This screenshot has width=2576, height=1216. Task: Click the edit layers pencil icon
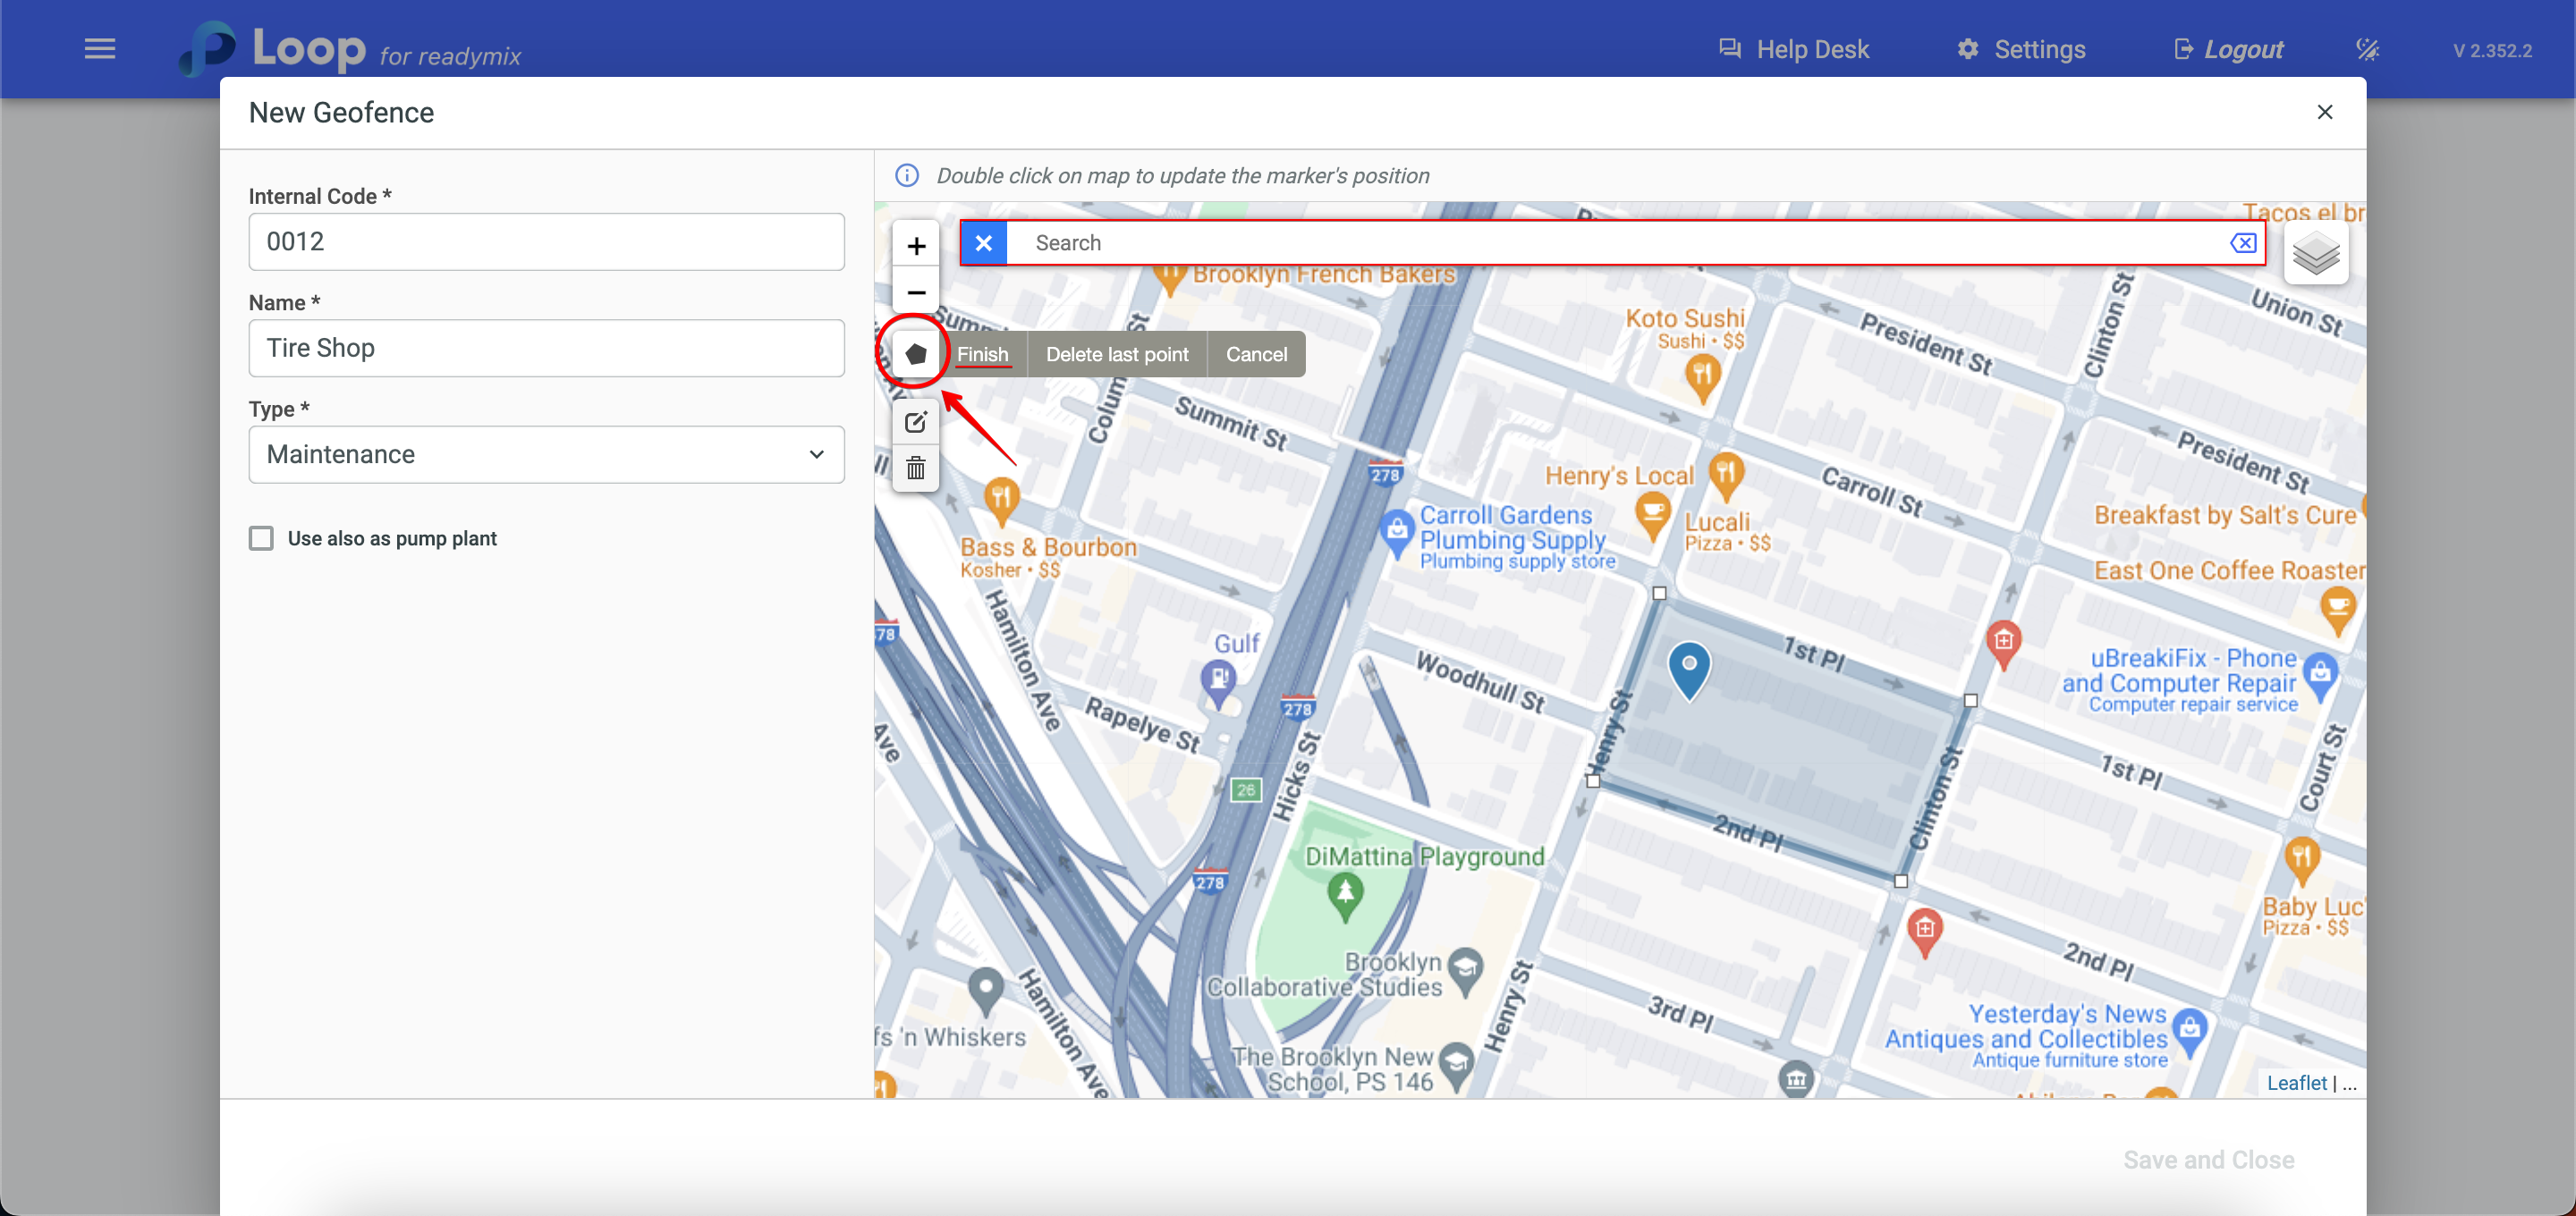[x=915, y=422]
